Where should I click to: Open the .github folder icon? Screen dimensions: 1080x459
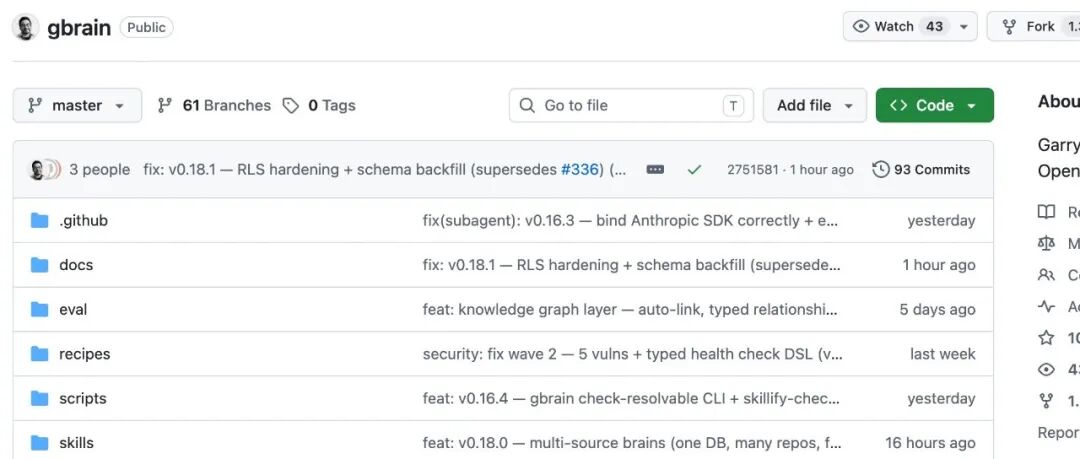[39, 221]
